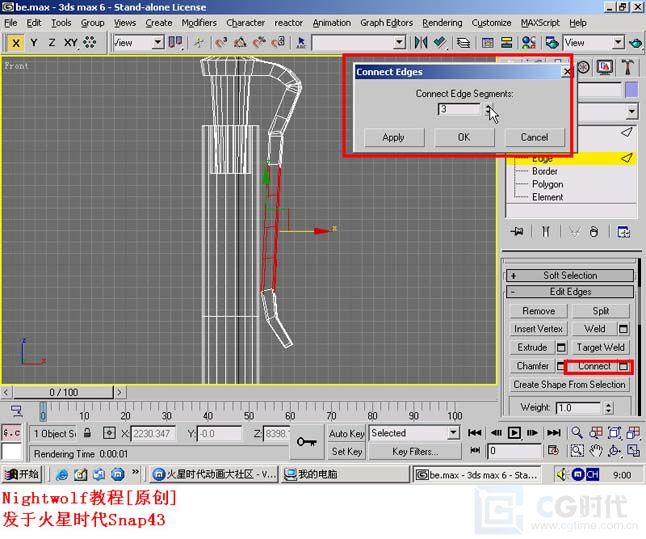The height and width of the screenshot is (539, 646).
Task: Select the Border sub-object level
Action: click(545, 171)
